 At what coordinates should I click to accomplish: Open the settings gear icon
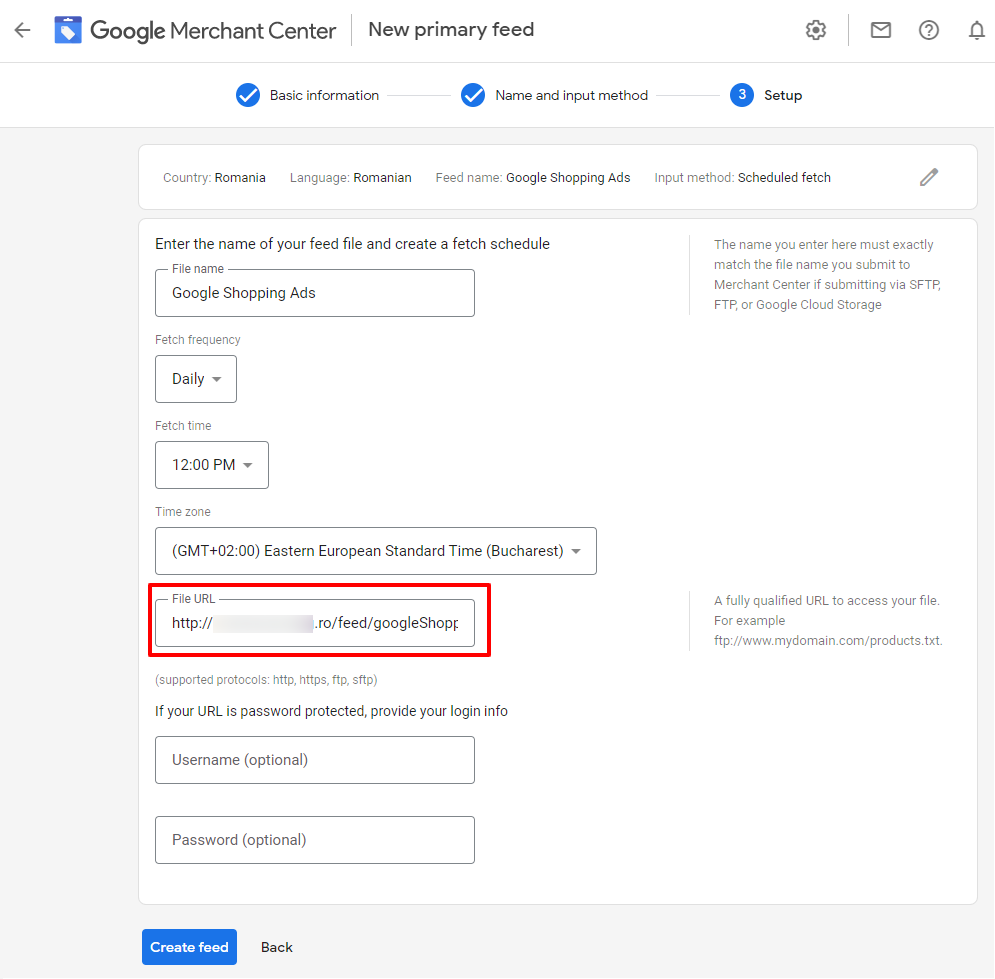[x=816, y=30]
